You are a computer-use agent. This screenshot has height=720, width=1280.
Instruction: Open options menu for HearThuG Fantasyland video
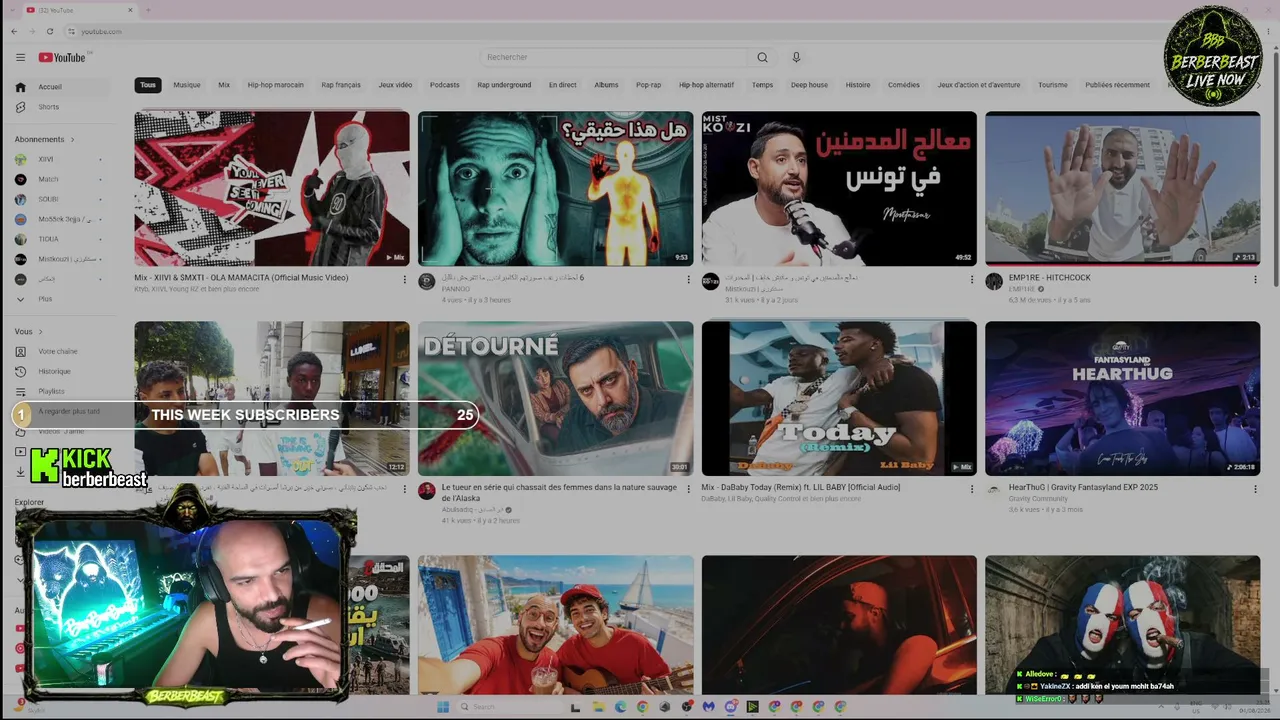coord(1256,489)
